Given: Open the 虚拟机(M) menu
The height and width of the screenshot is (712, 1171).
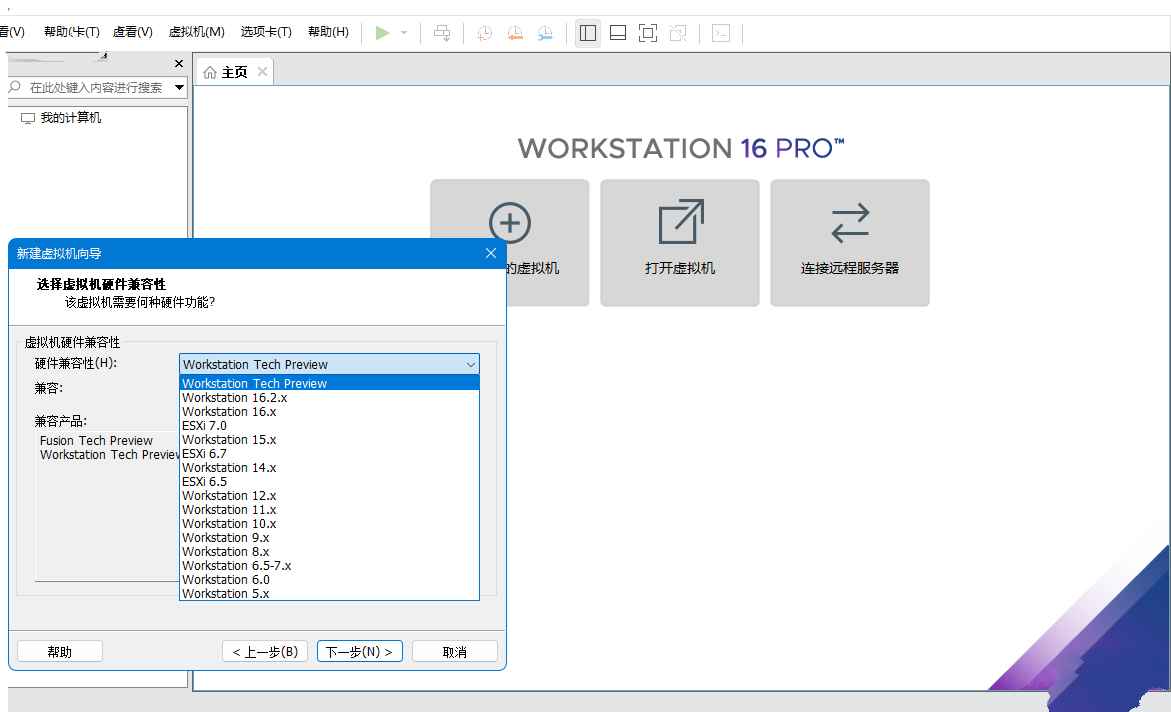Looking at the screenshot, I should [x=196, y=31].
